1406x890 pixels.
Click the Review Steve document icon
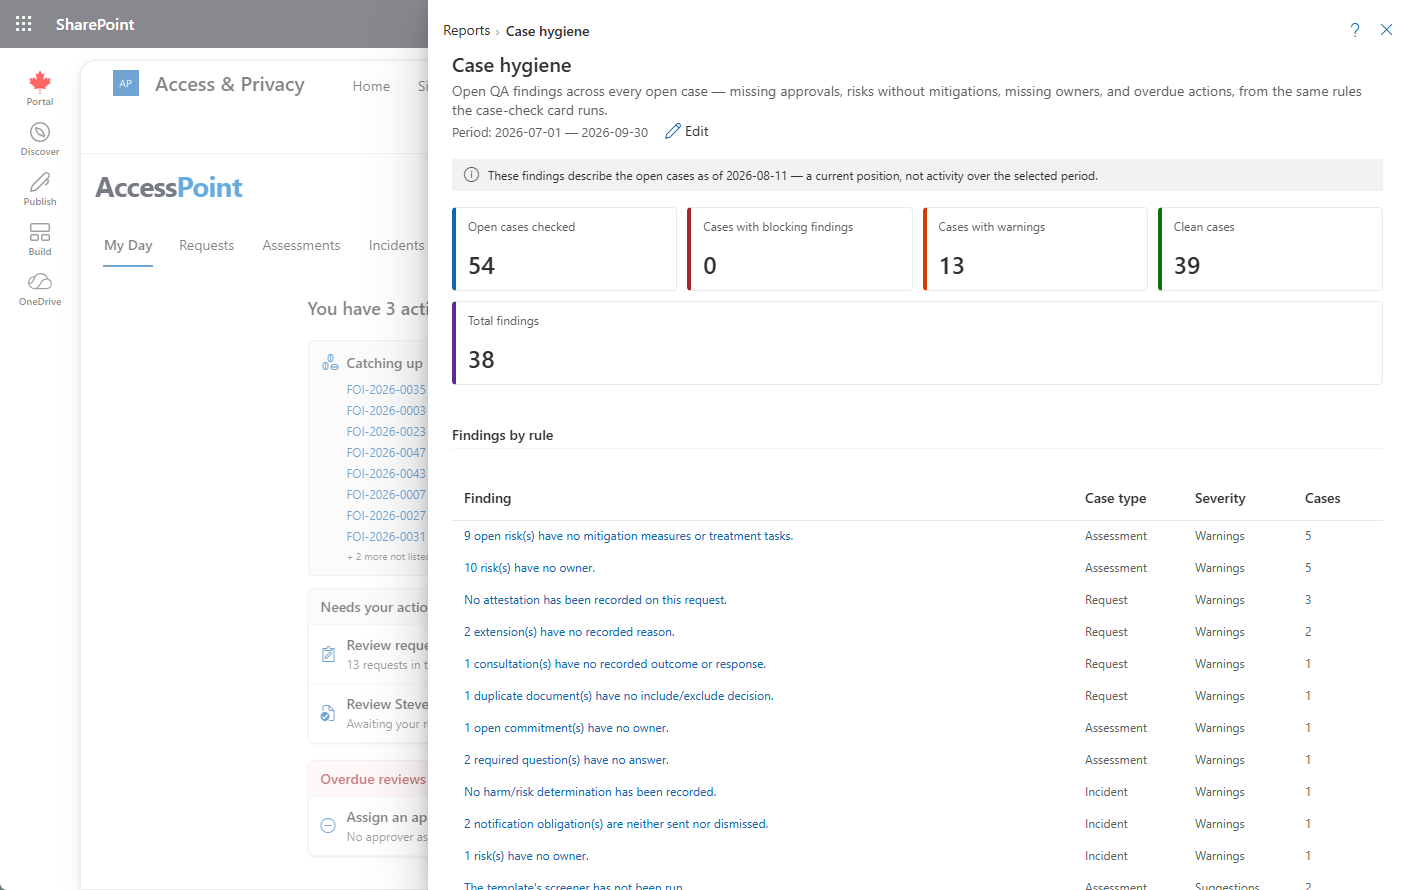328,713
